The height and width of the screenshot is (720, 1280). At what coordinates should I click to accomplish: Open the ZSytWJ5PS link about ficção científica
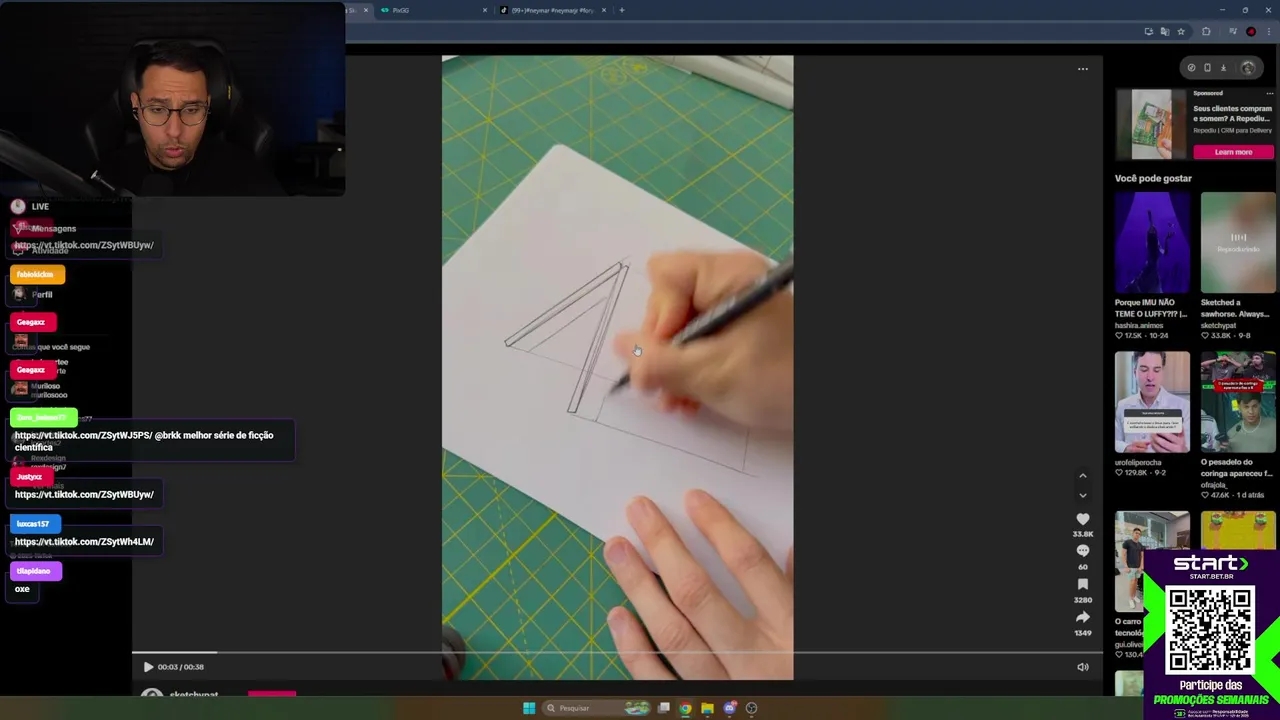pyautogui.click(x=83, y=435)
